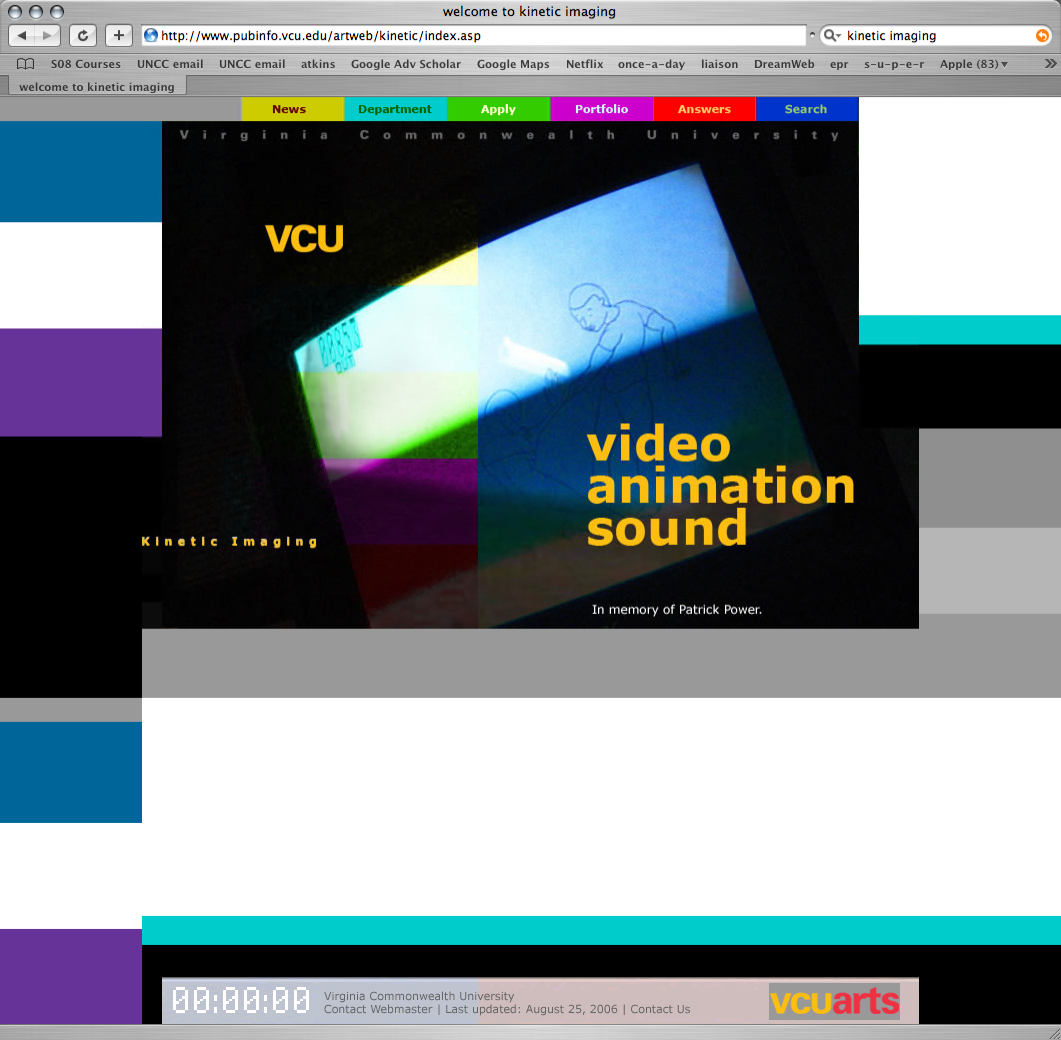Screen dimensions: 1061x1040
Task: Click the vcuarts logo in footer
Action: click(x=834, y=1001)
